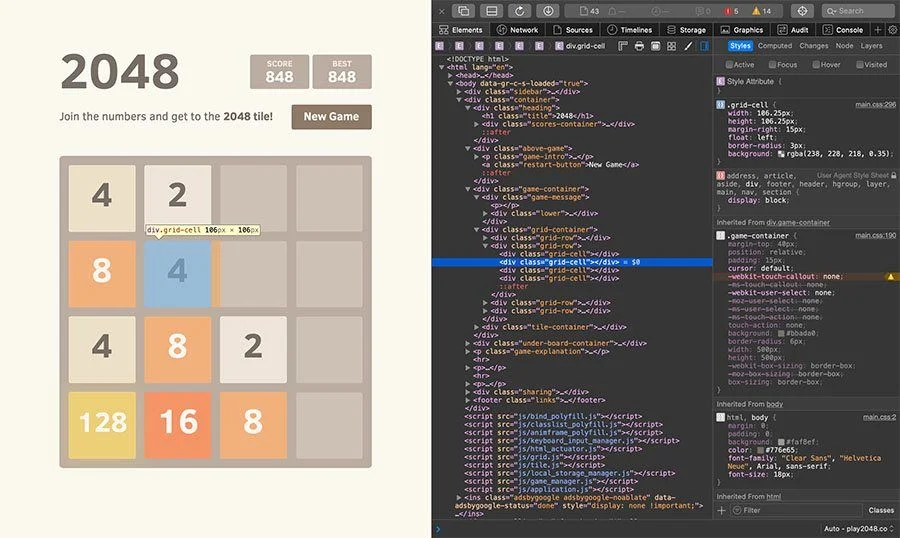900x538 pixels.
Task: Click the download web archive icon
Action: pyautogui.click(x=548, y=11)
